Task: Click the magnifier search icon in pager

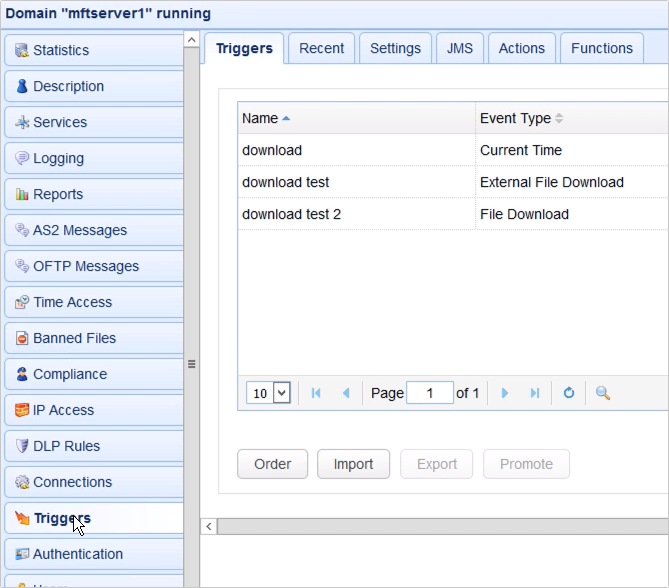Action: point(602,393)
